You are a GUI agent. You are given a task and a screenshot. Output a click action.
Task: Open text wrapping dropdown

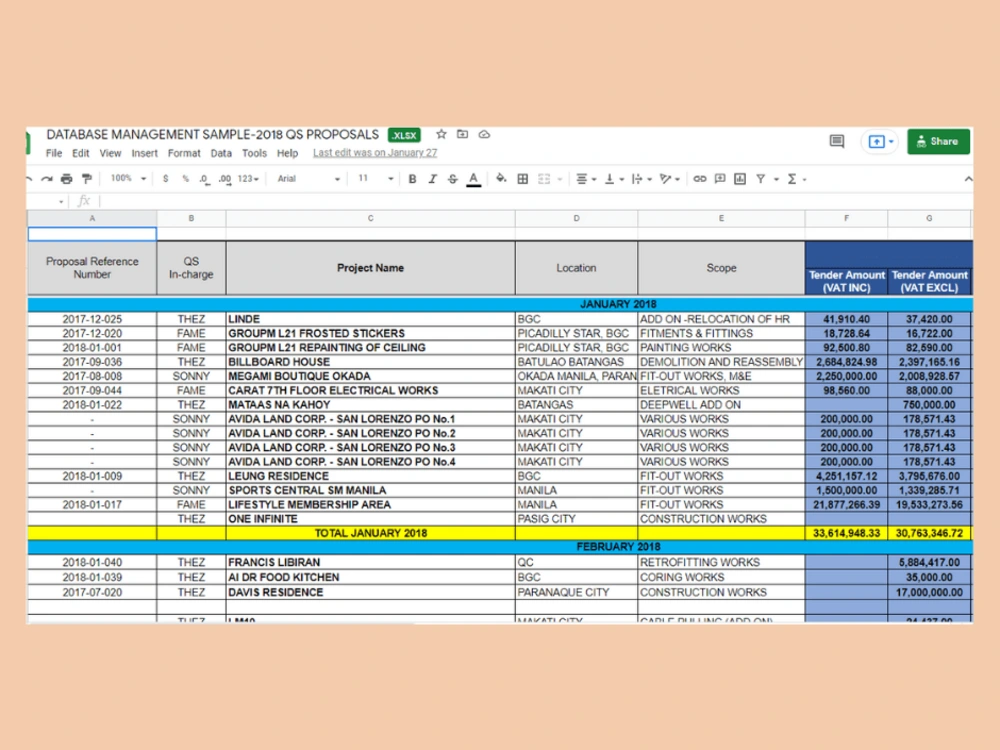point(642,179)
